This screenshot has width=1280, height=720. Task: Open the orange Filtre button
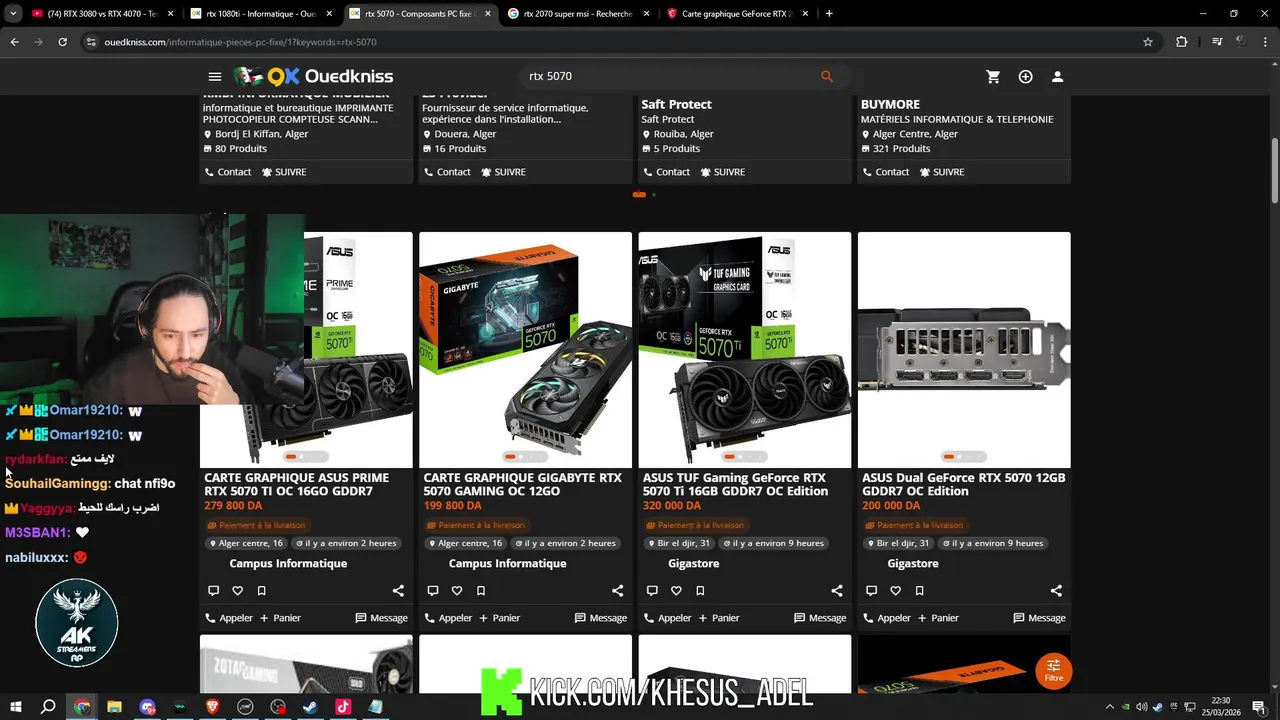coord(1053,670)
